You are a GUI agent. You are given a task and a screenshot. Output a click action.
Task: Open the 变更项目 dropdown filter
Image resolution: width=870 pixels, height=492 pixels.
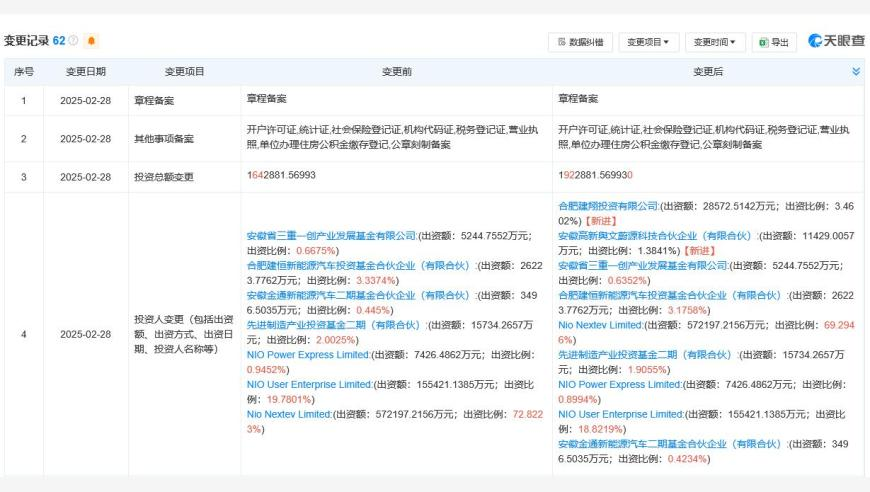[x=648, y=42]
